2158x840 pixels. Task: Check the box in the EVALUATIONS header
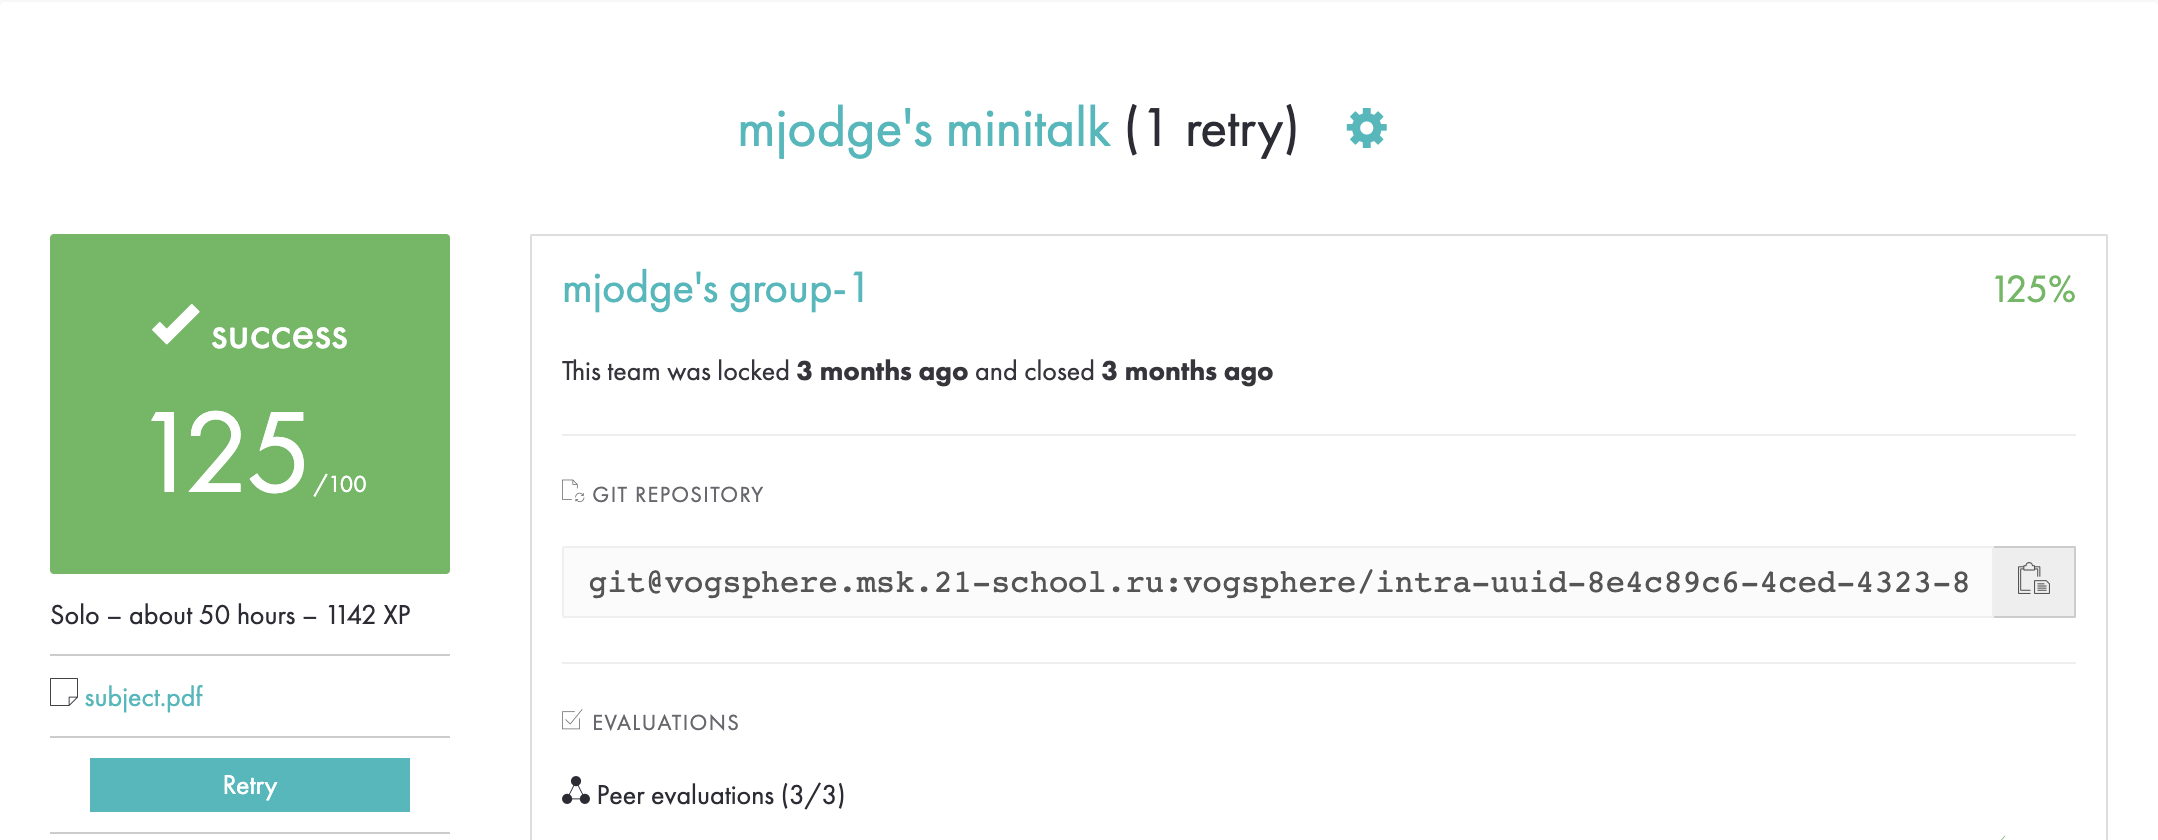click(572, 719)
